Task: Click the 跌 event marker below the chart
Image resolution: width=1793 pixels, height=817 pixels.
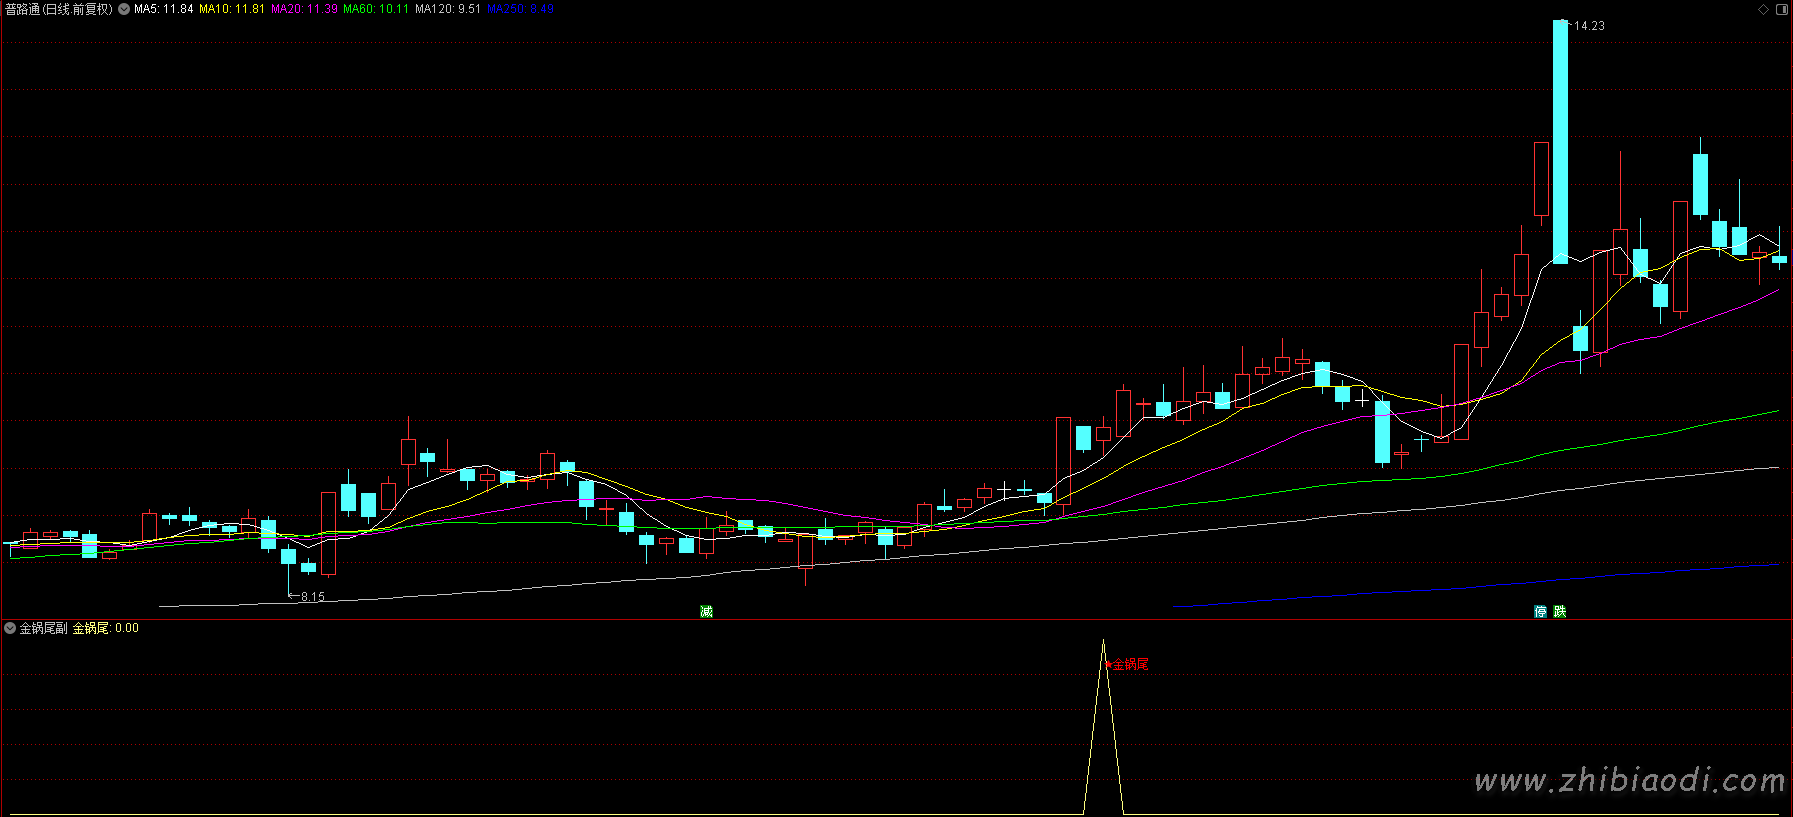Action: [1560, 611]
